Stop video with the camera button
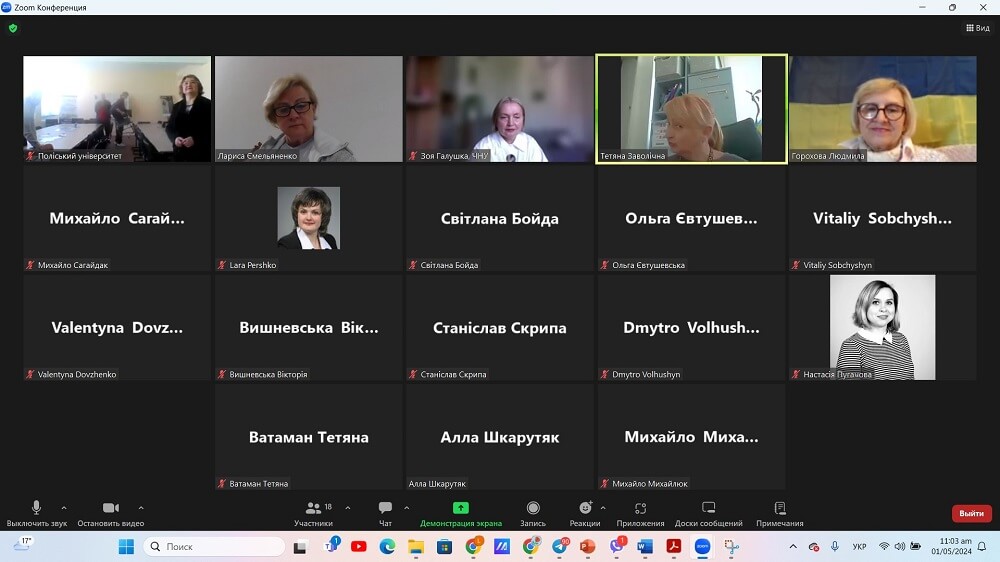Image resolution: width=1000 pixels, height=562 pixels. (x=111, y=508)
